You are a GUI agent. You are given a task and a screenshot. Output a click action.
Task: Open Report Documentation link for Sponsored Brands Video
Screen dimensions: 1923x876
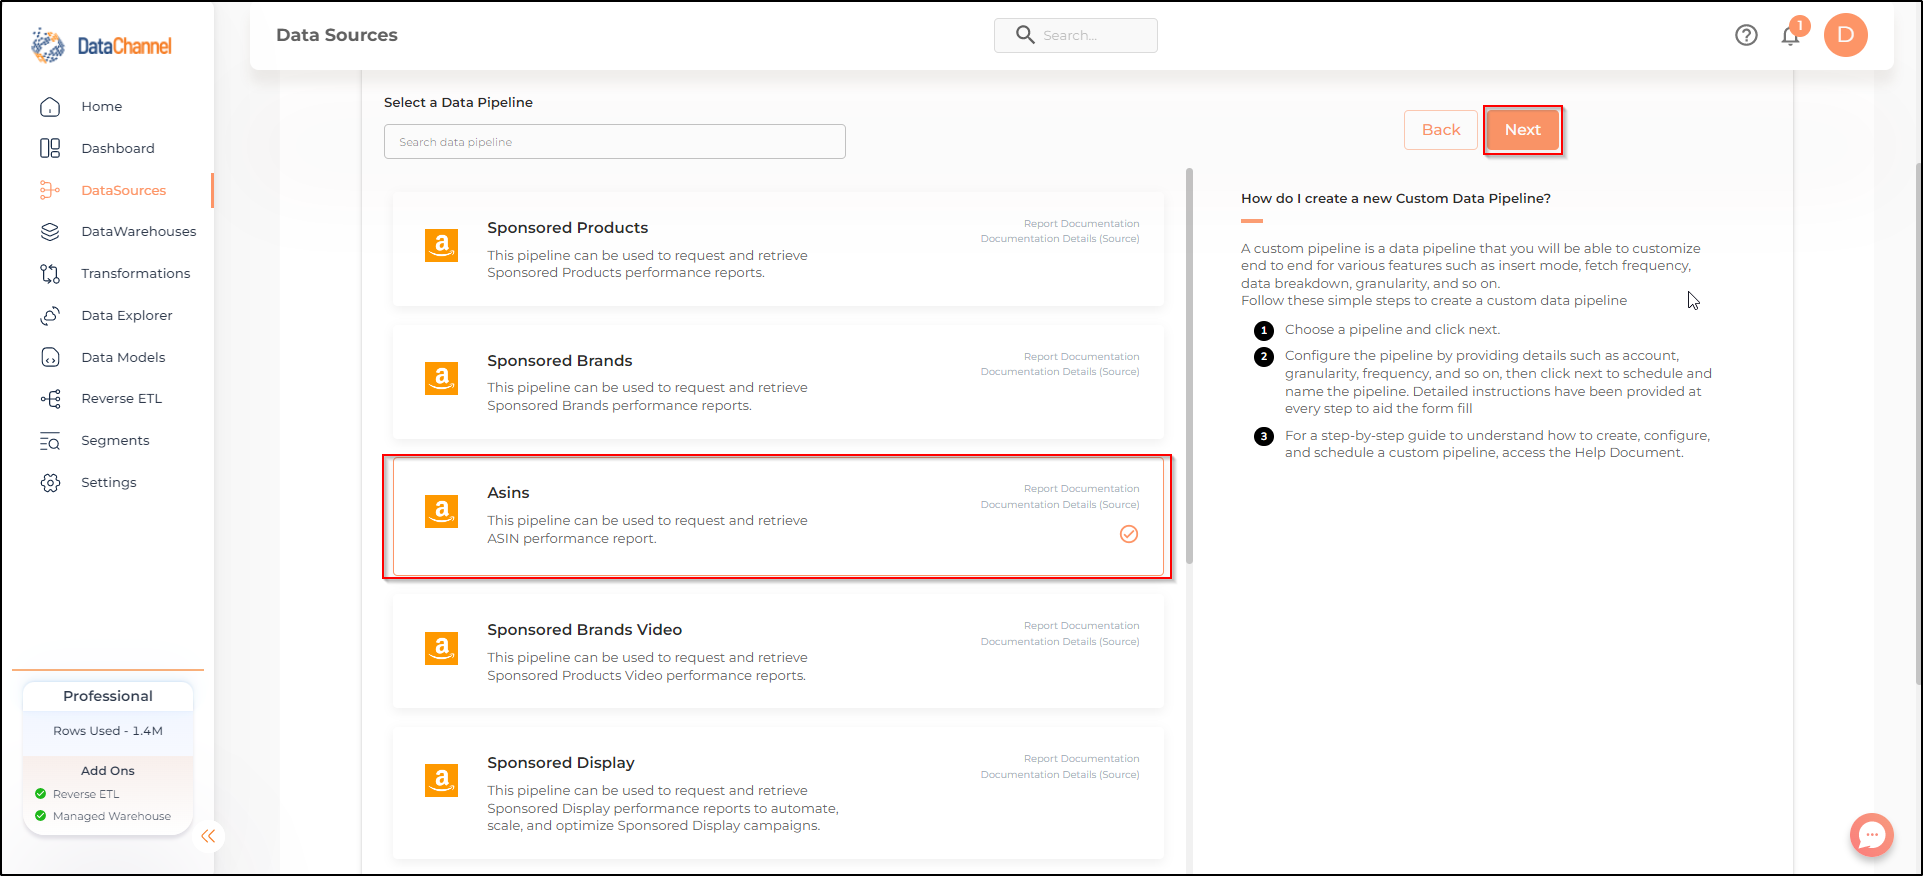[1081, 626]
